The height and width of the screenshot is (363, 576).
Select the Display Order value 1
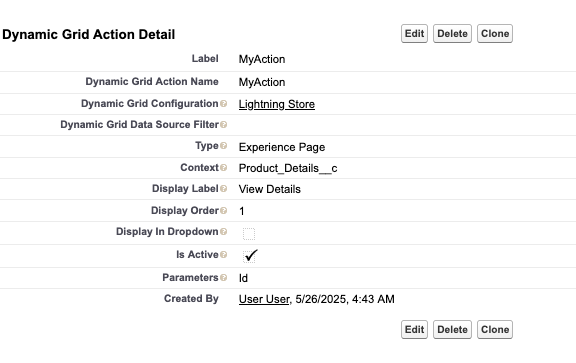(x=242, y=211)
